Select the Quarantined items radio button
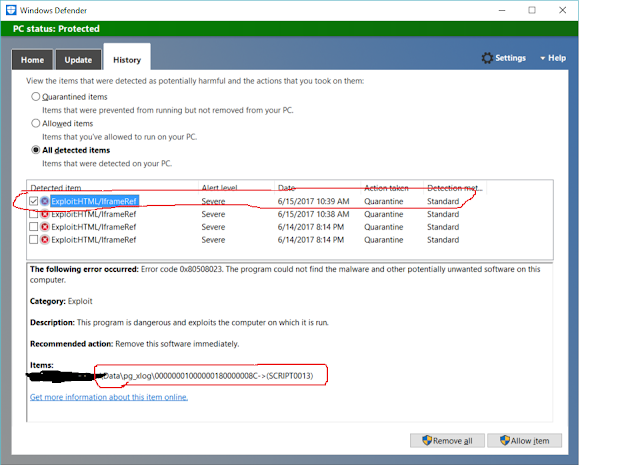Viewport: 640px width, 465px height. (36, 97)
